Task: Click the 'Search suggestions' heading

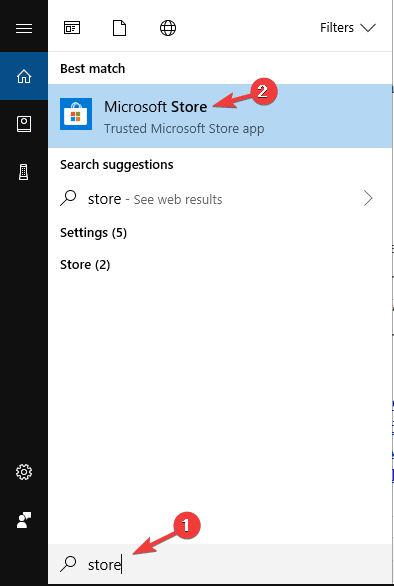Action: point(117,165)
